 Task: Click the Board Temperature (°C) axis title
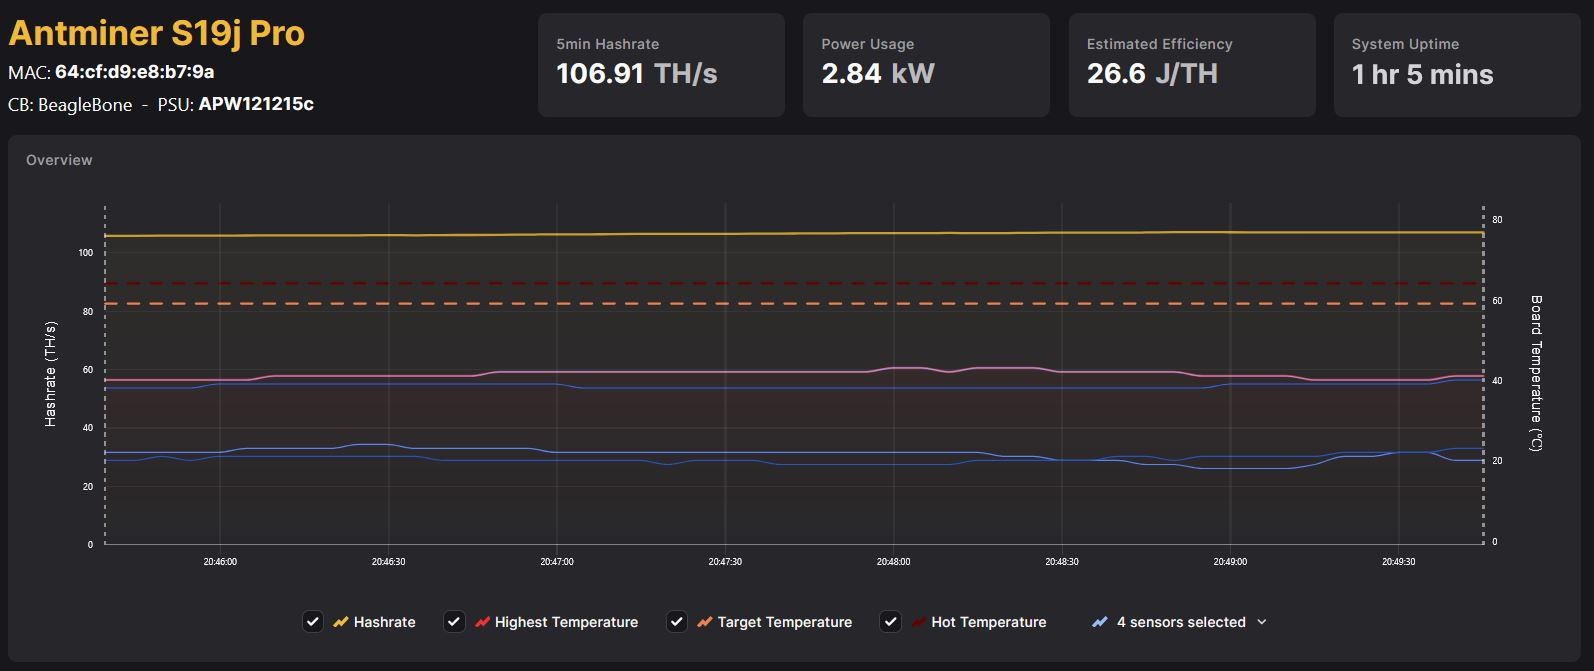point(1536,373)
